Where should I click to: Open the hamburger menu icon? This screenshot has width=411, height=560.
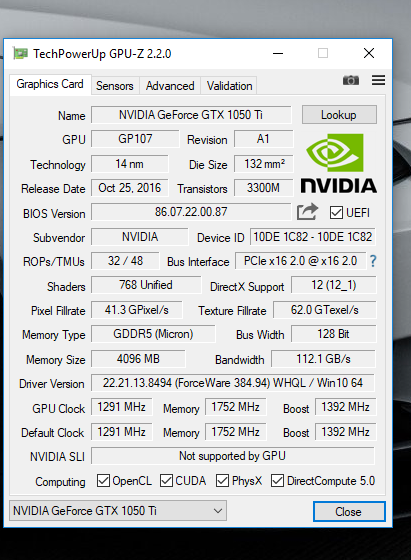[x=378, y=80]
